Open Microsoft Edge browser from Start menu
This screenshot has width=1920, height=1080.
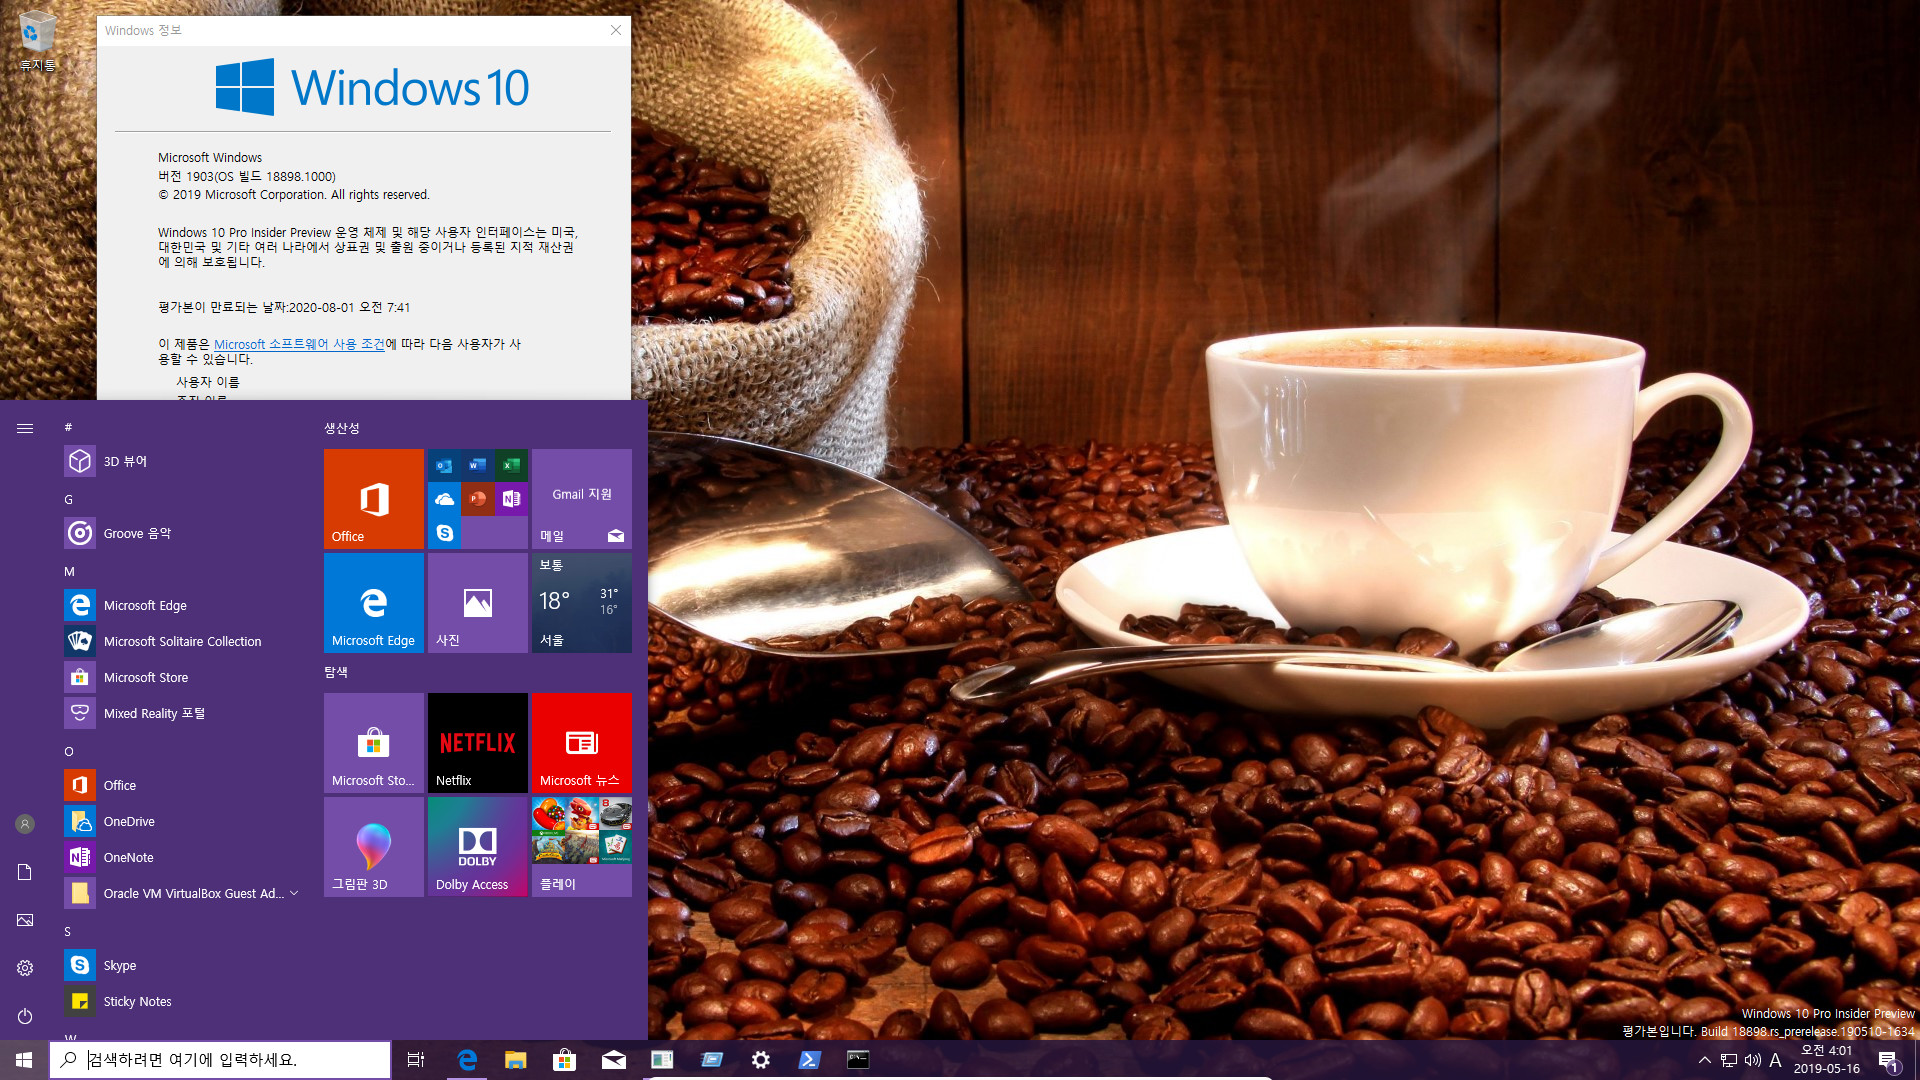click(373, 603)
